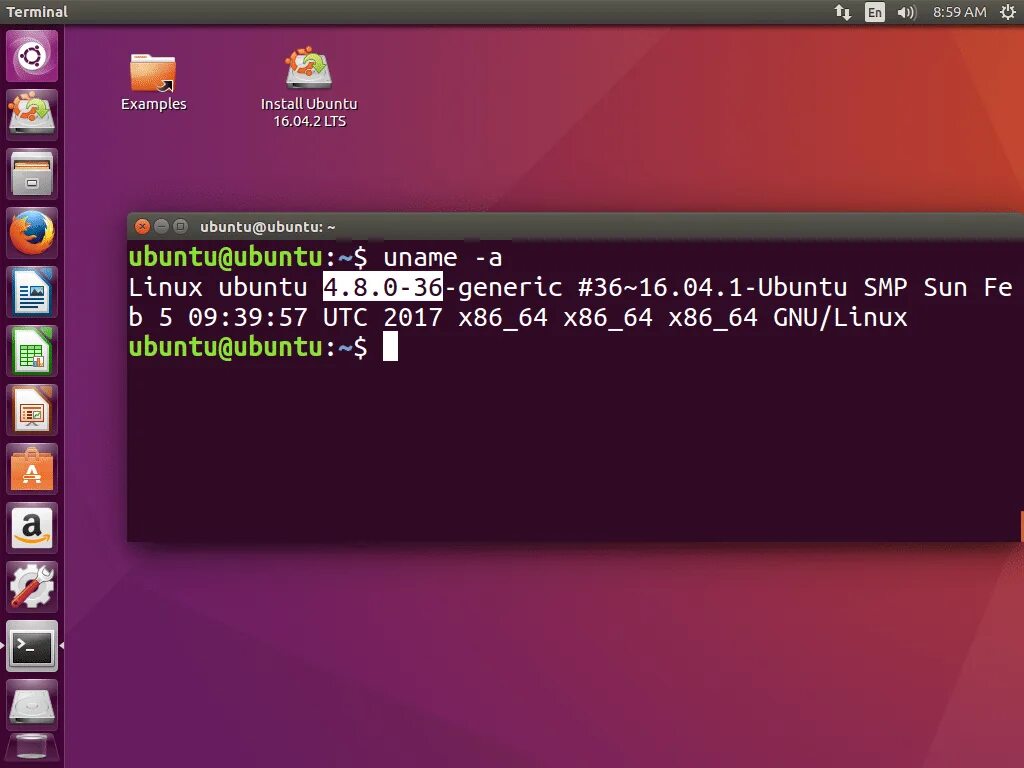
Task: Click 'GNU/Linux' in the terminal output
Action: click(x=840, y=317)
